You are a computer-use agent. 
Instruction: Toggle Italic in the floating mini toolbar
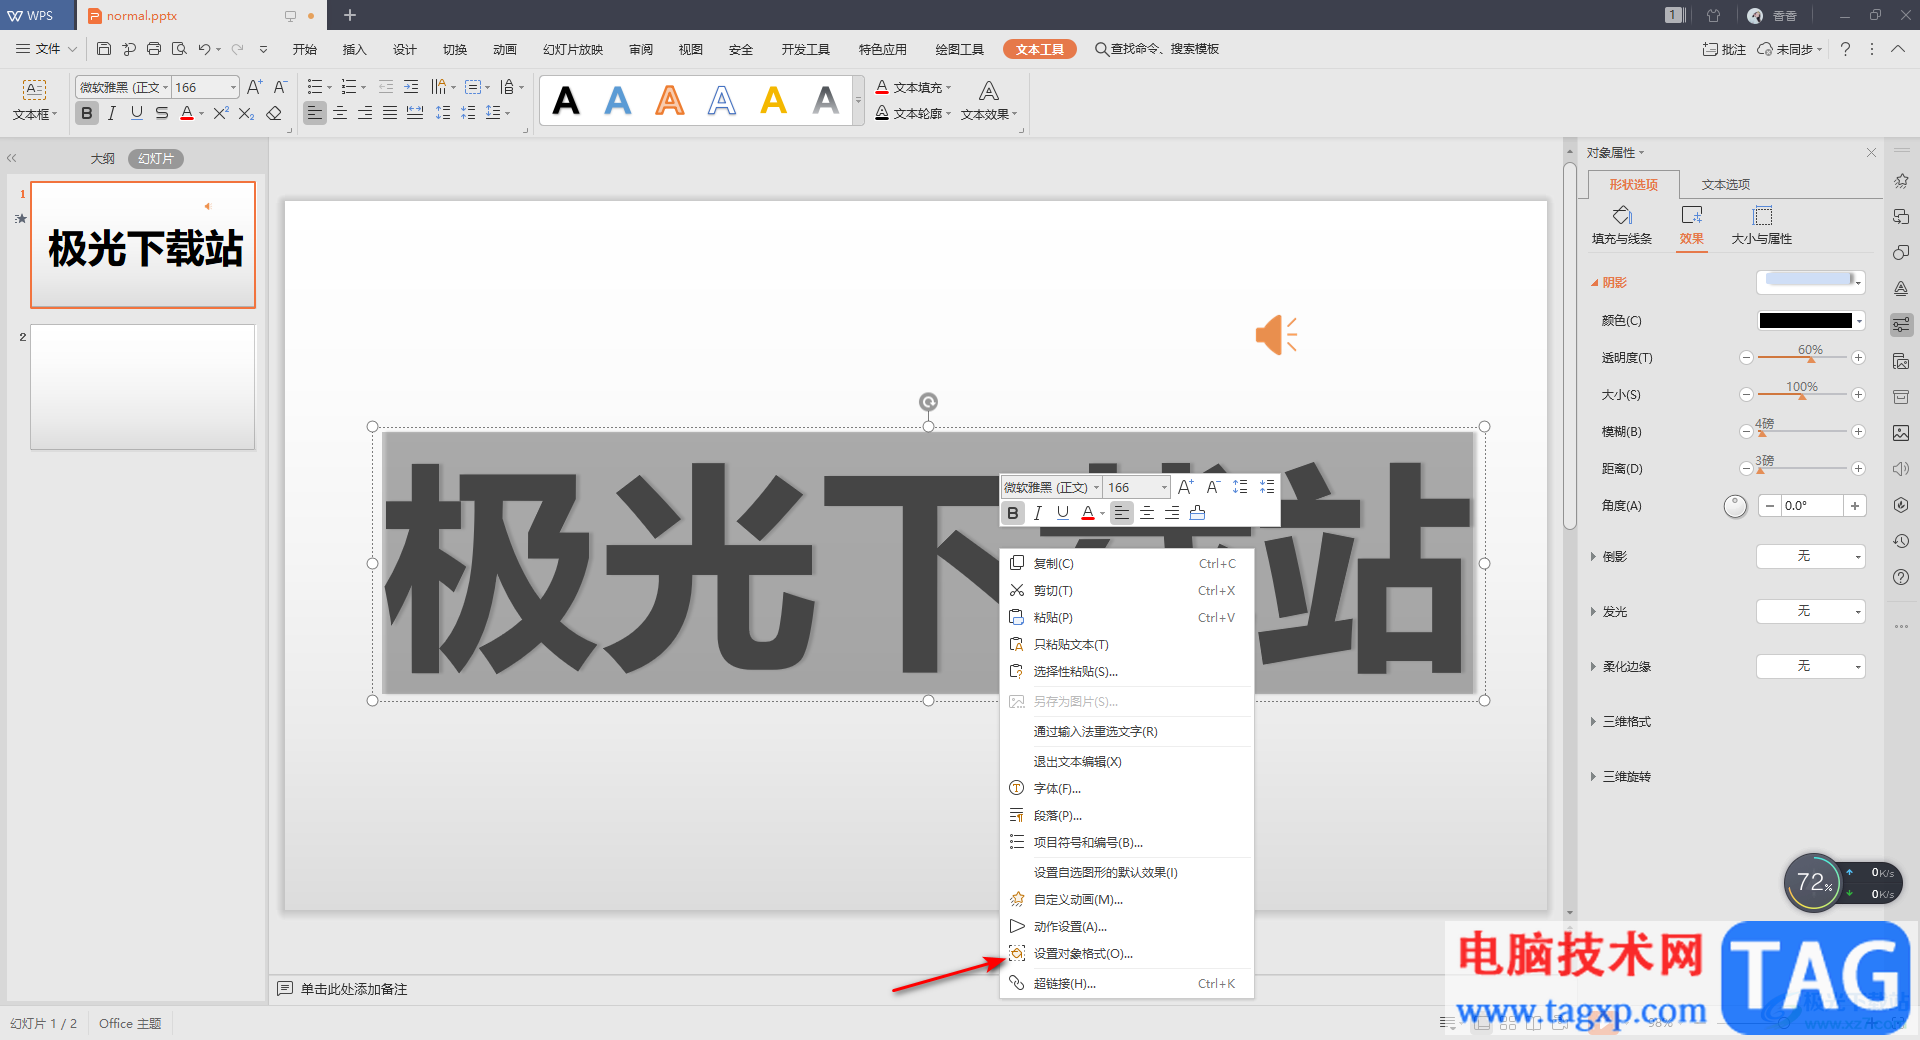pyautogui.click(x=1038, y=513)
